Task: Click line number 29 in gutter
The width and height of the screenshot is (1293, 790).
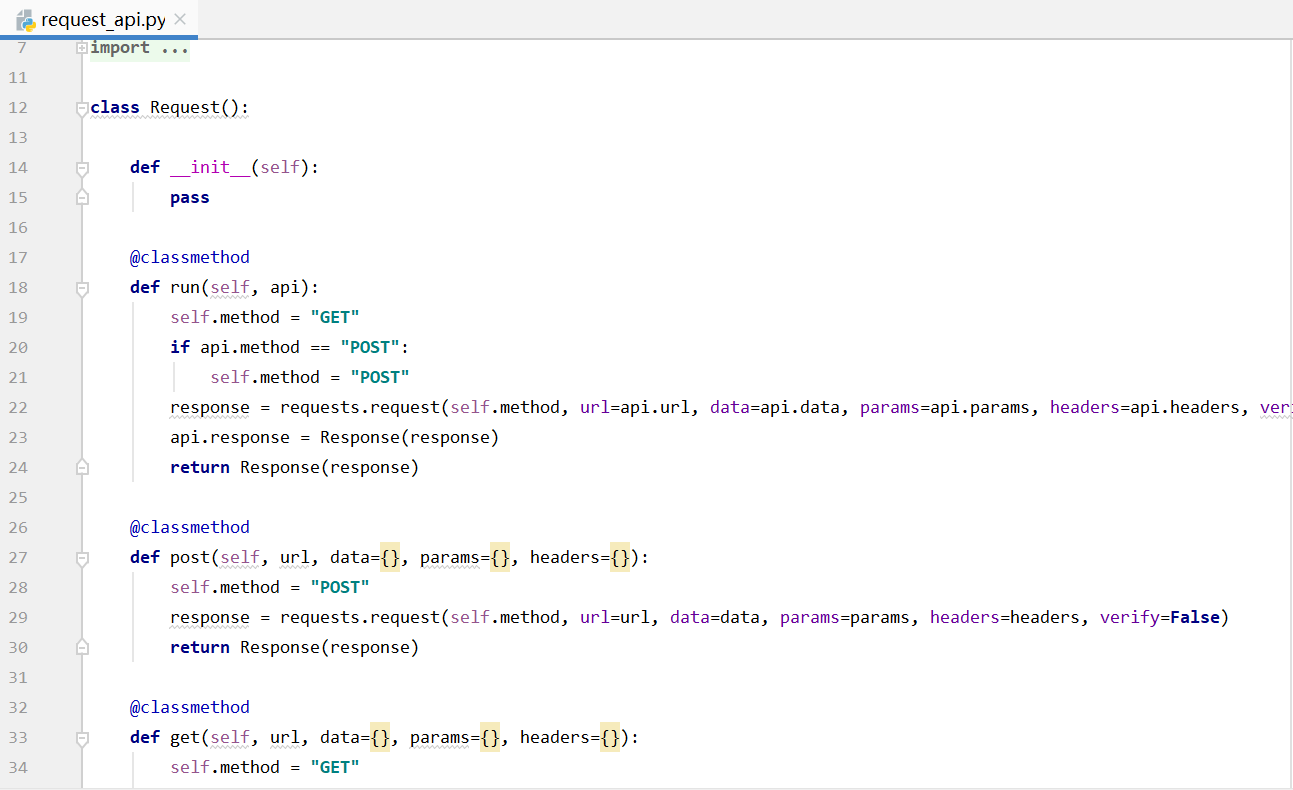Action: click(x=18, y=617)
